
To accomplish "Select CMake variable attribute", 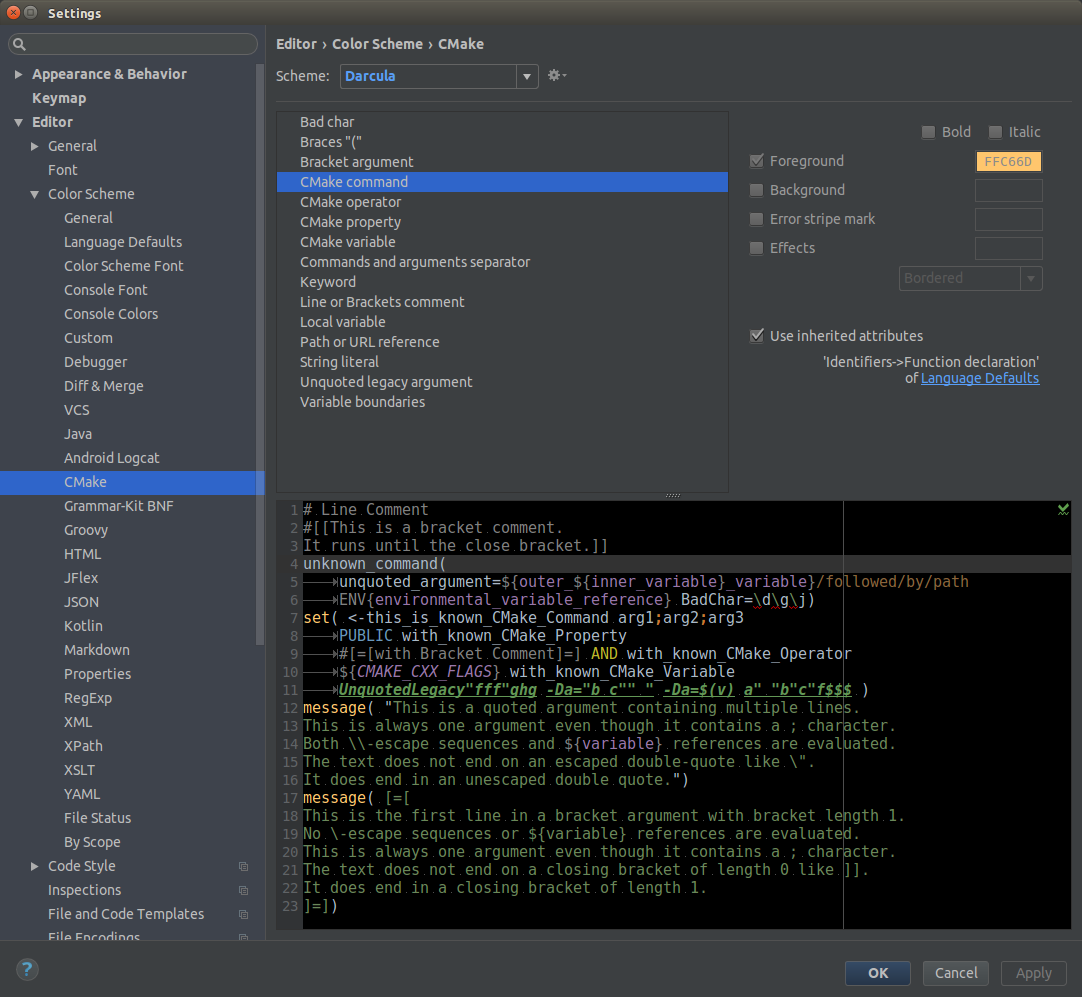I will click(x=502, y=242).
